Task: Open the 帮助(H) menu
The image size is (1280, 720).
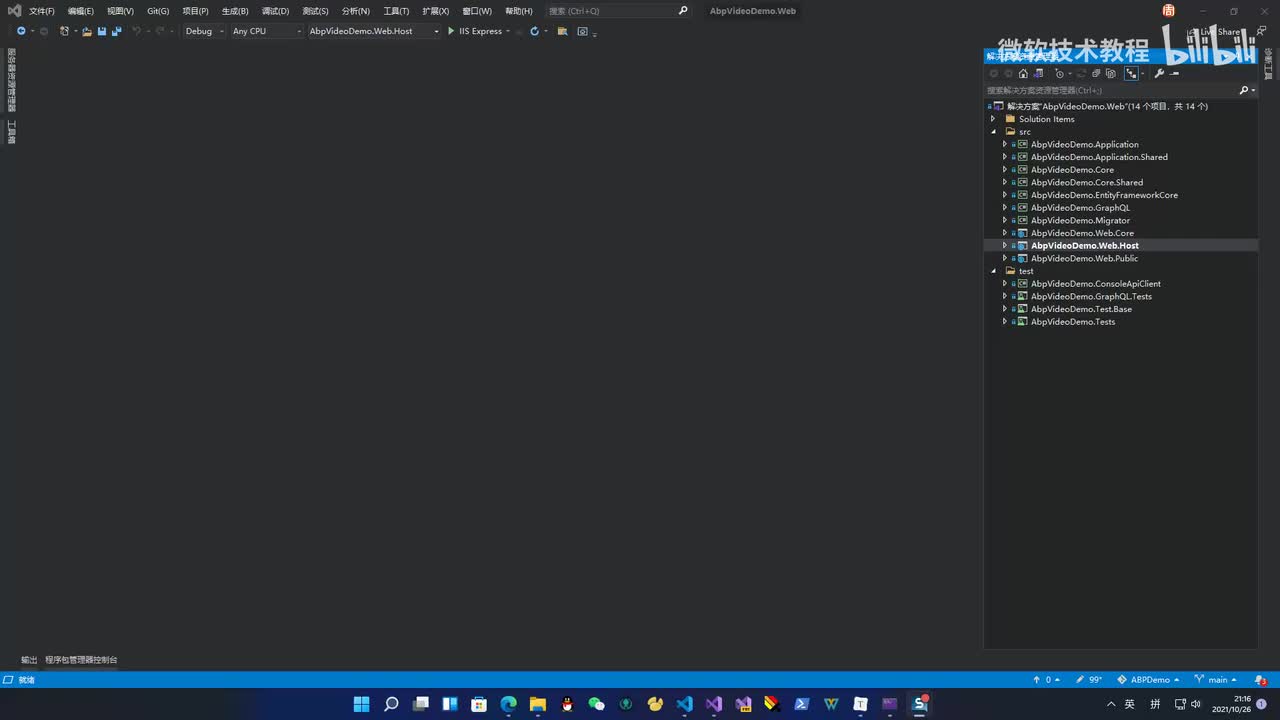Action: 519,11
